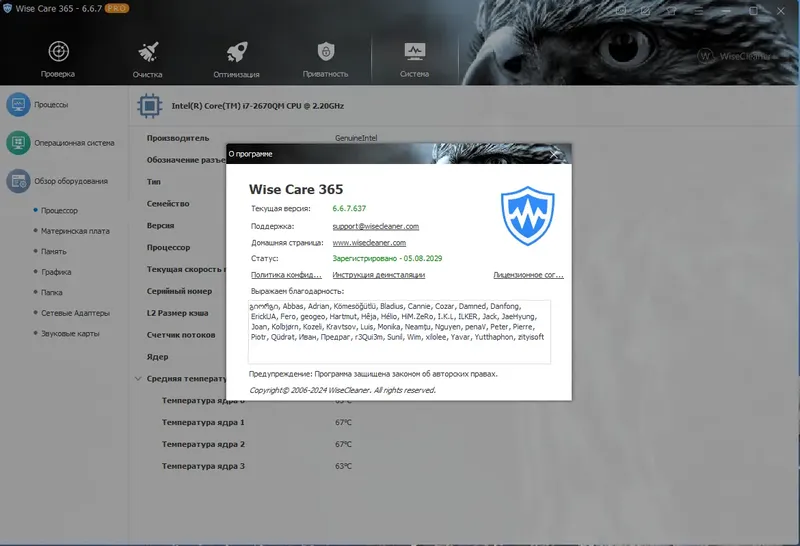
Task: Click the Wise Care 365 title bar shield icon
Action: click(7, 8)
